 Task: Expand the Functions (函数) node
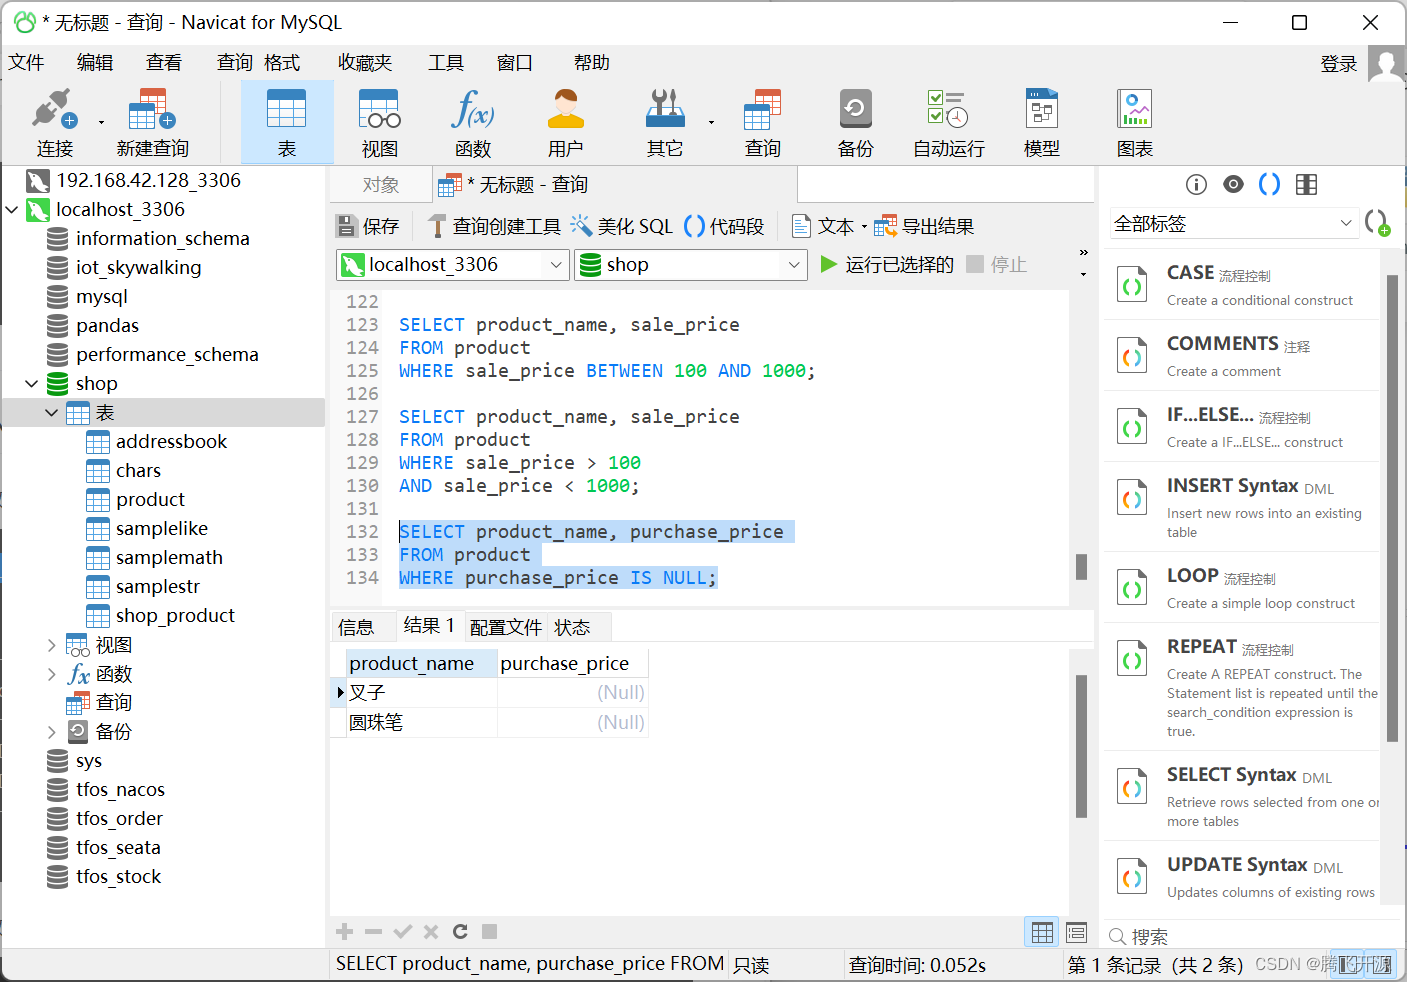[52, 674]
